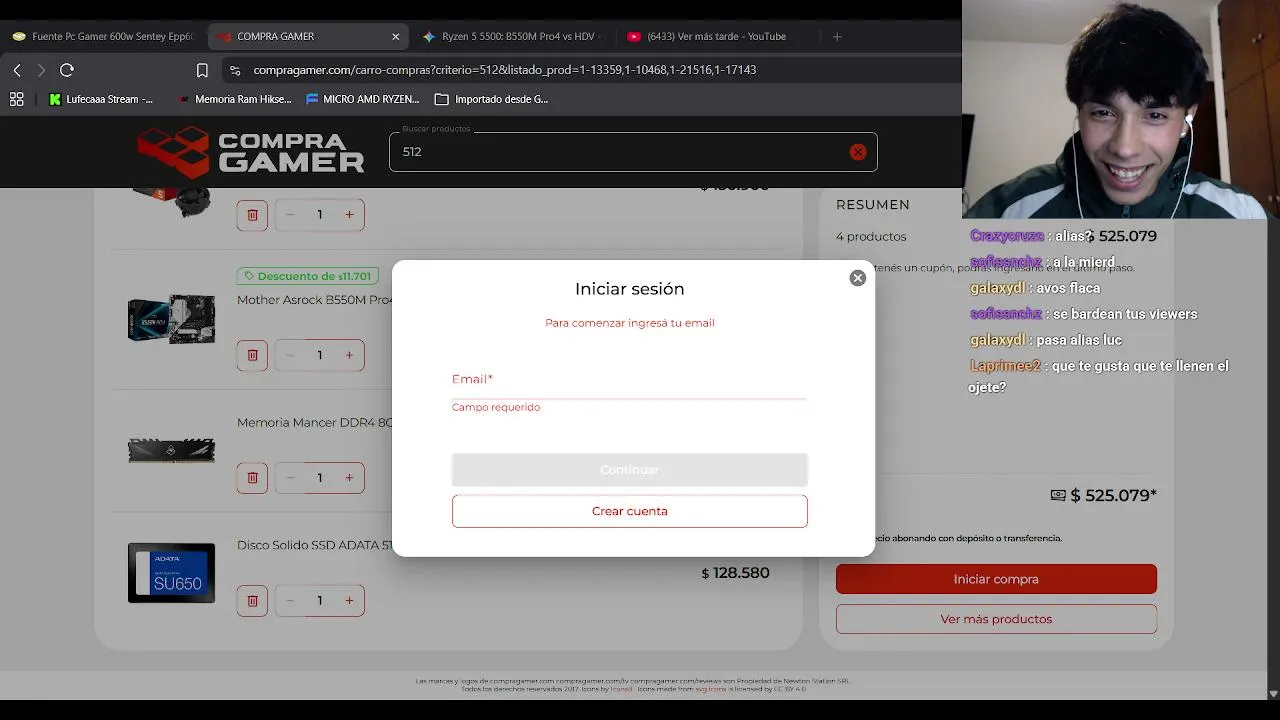Open a new browser tab
Screen dimensions: 1280x720
[x=837, y=36]
